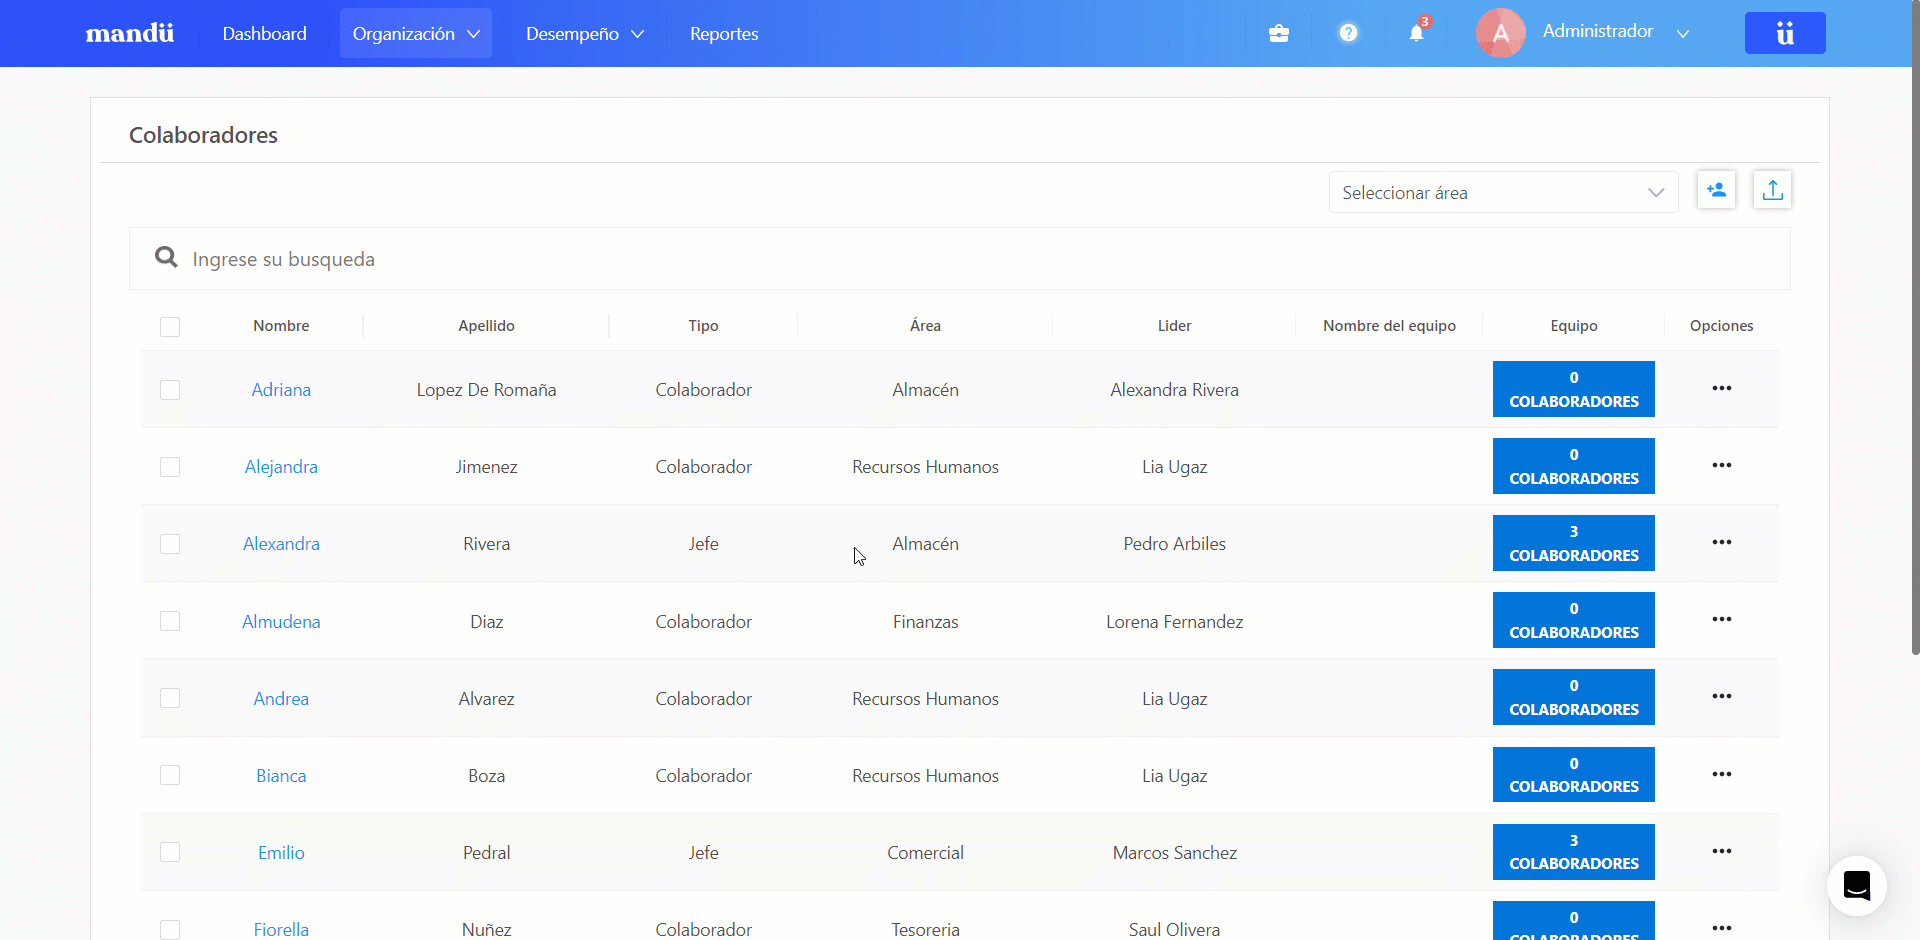The image size is (1920, 940).
Task: Check the box for Adriana
Action: tap(170, 390)
